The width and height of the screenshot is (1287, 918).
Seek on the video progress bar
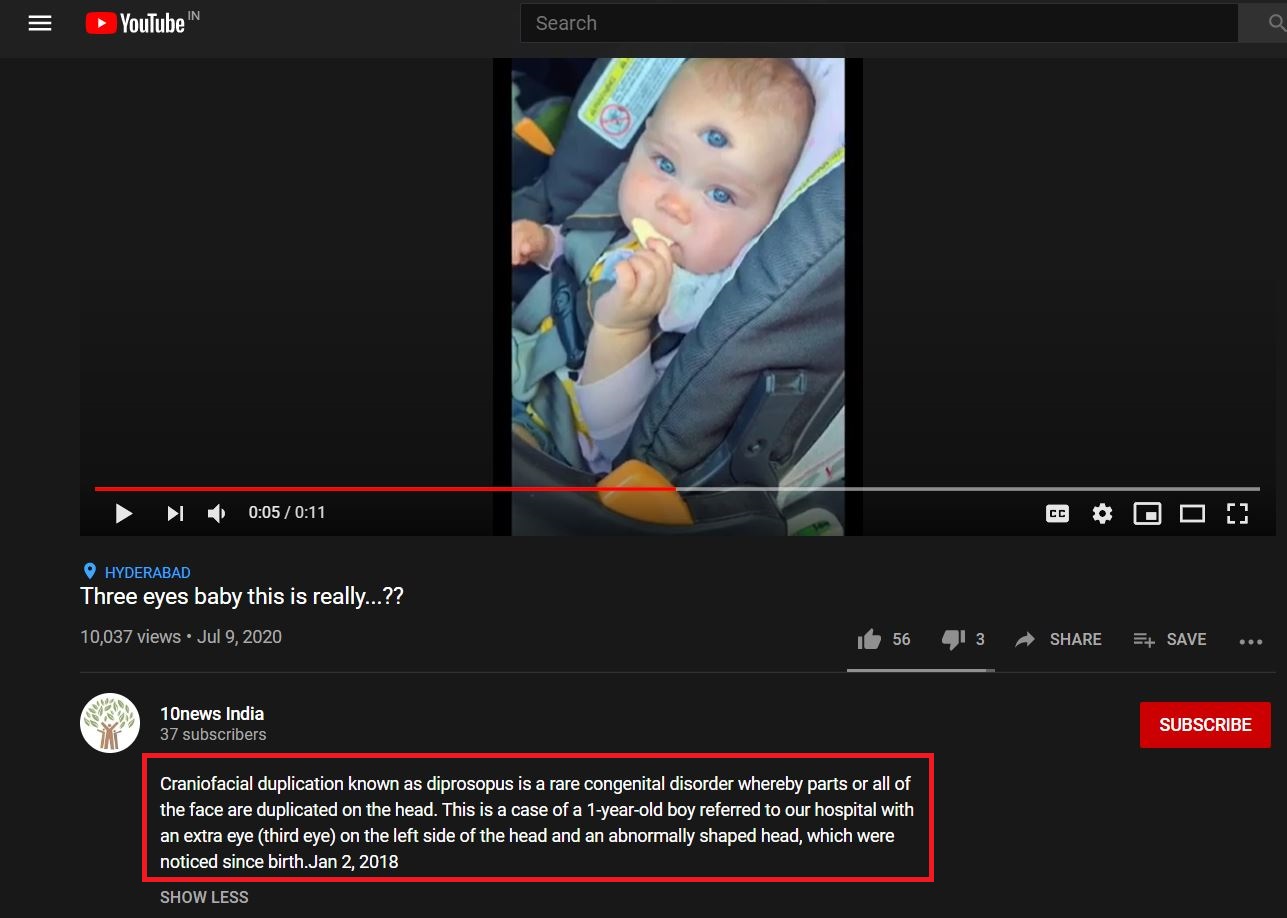pos(677,489)
